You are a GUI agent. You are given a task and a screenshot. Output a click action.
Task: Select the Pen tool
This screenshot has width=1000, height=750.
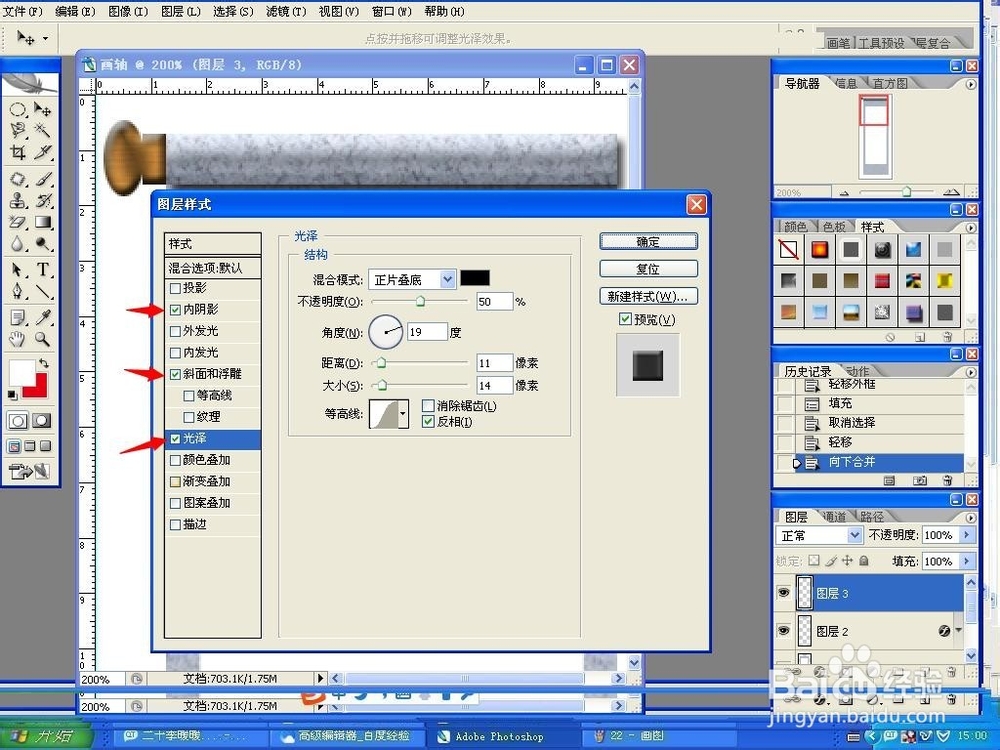(18, 291)
